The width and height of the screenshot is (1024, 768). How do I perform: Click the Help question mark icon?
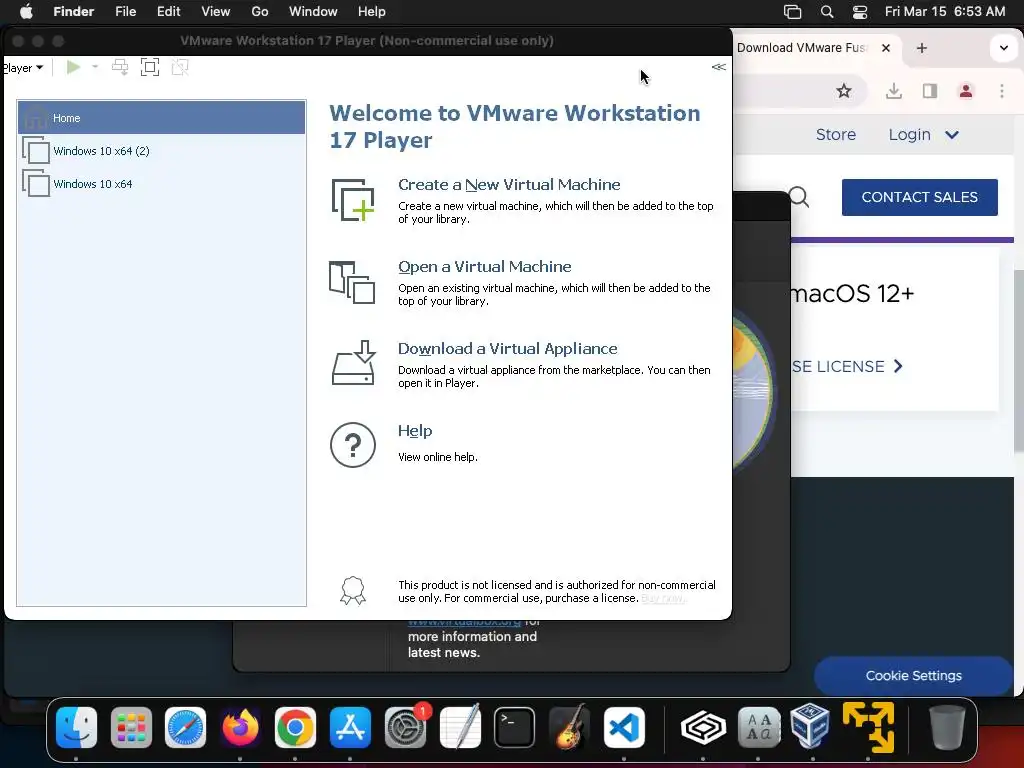coord(353,445)
